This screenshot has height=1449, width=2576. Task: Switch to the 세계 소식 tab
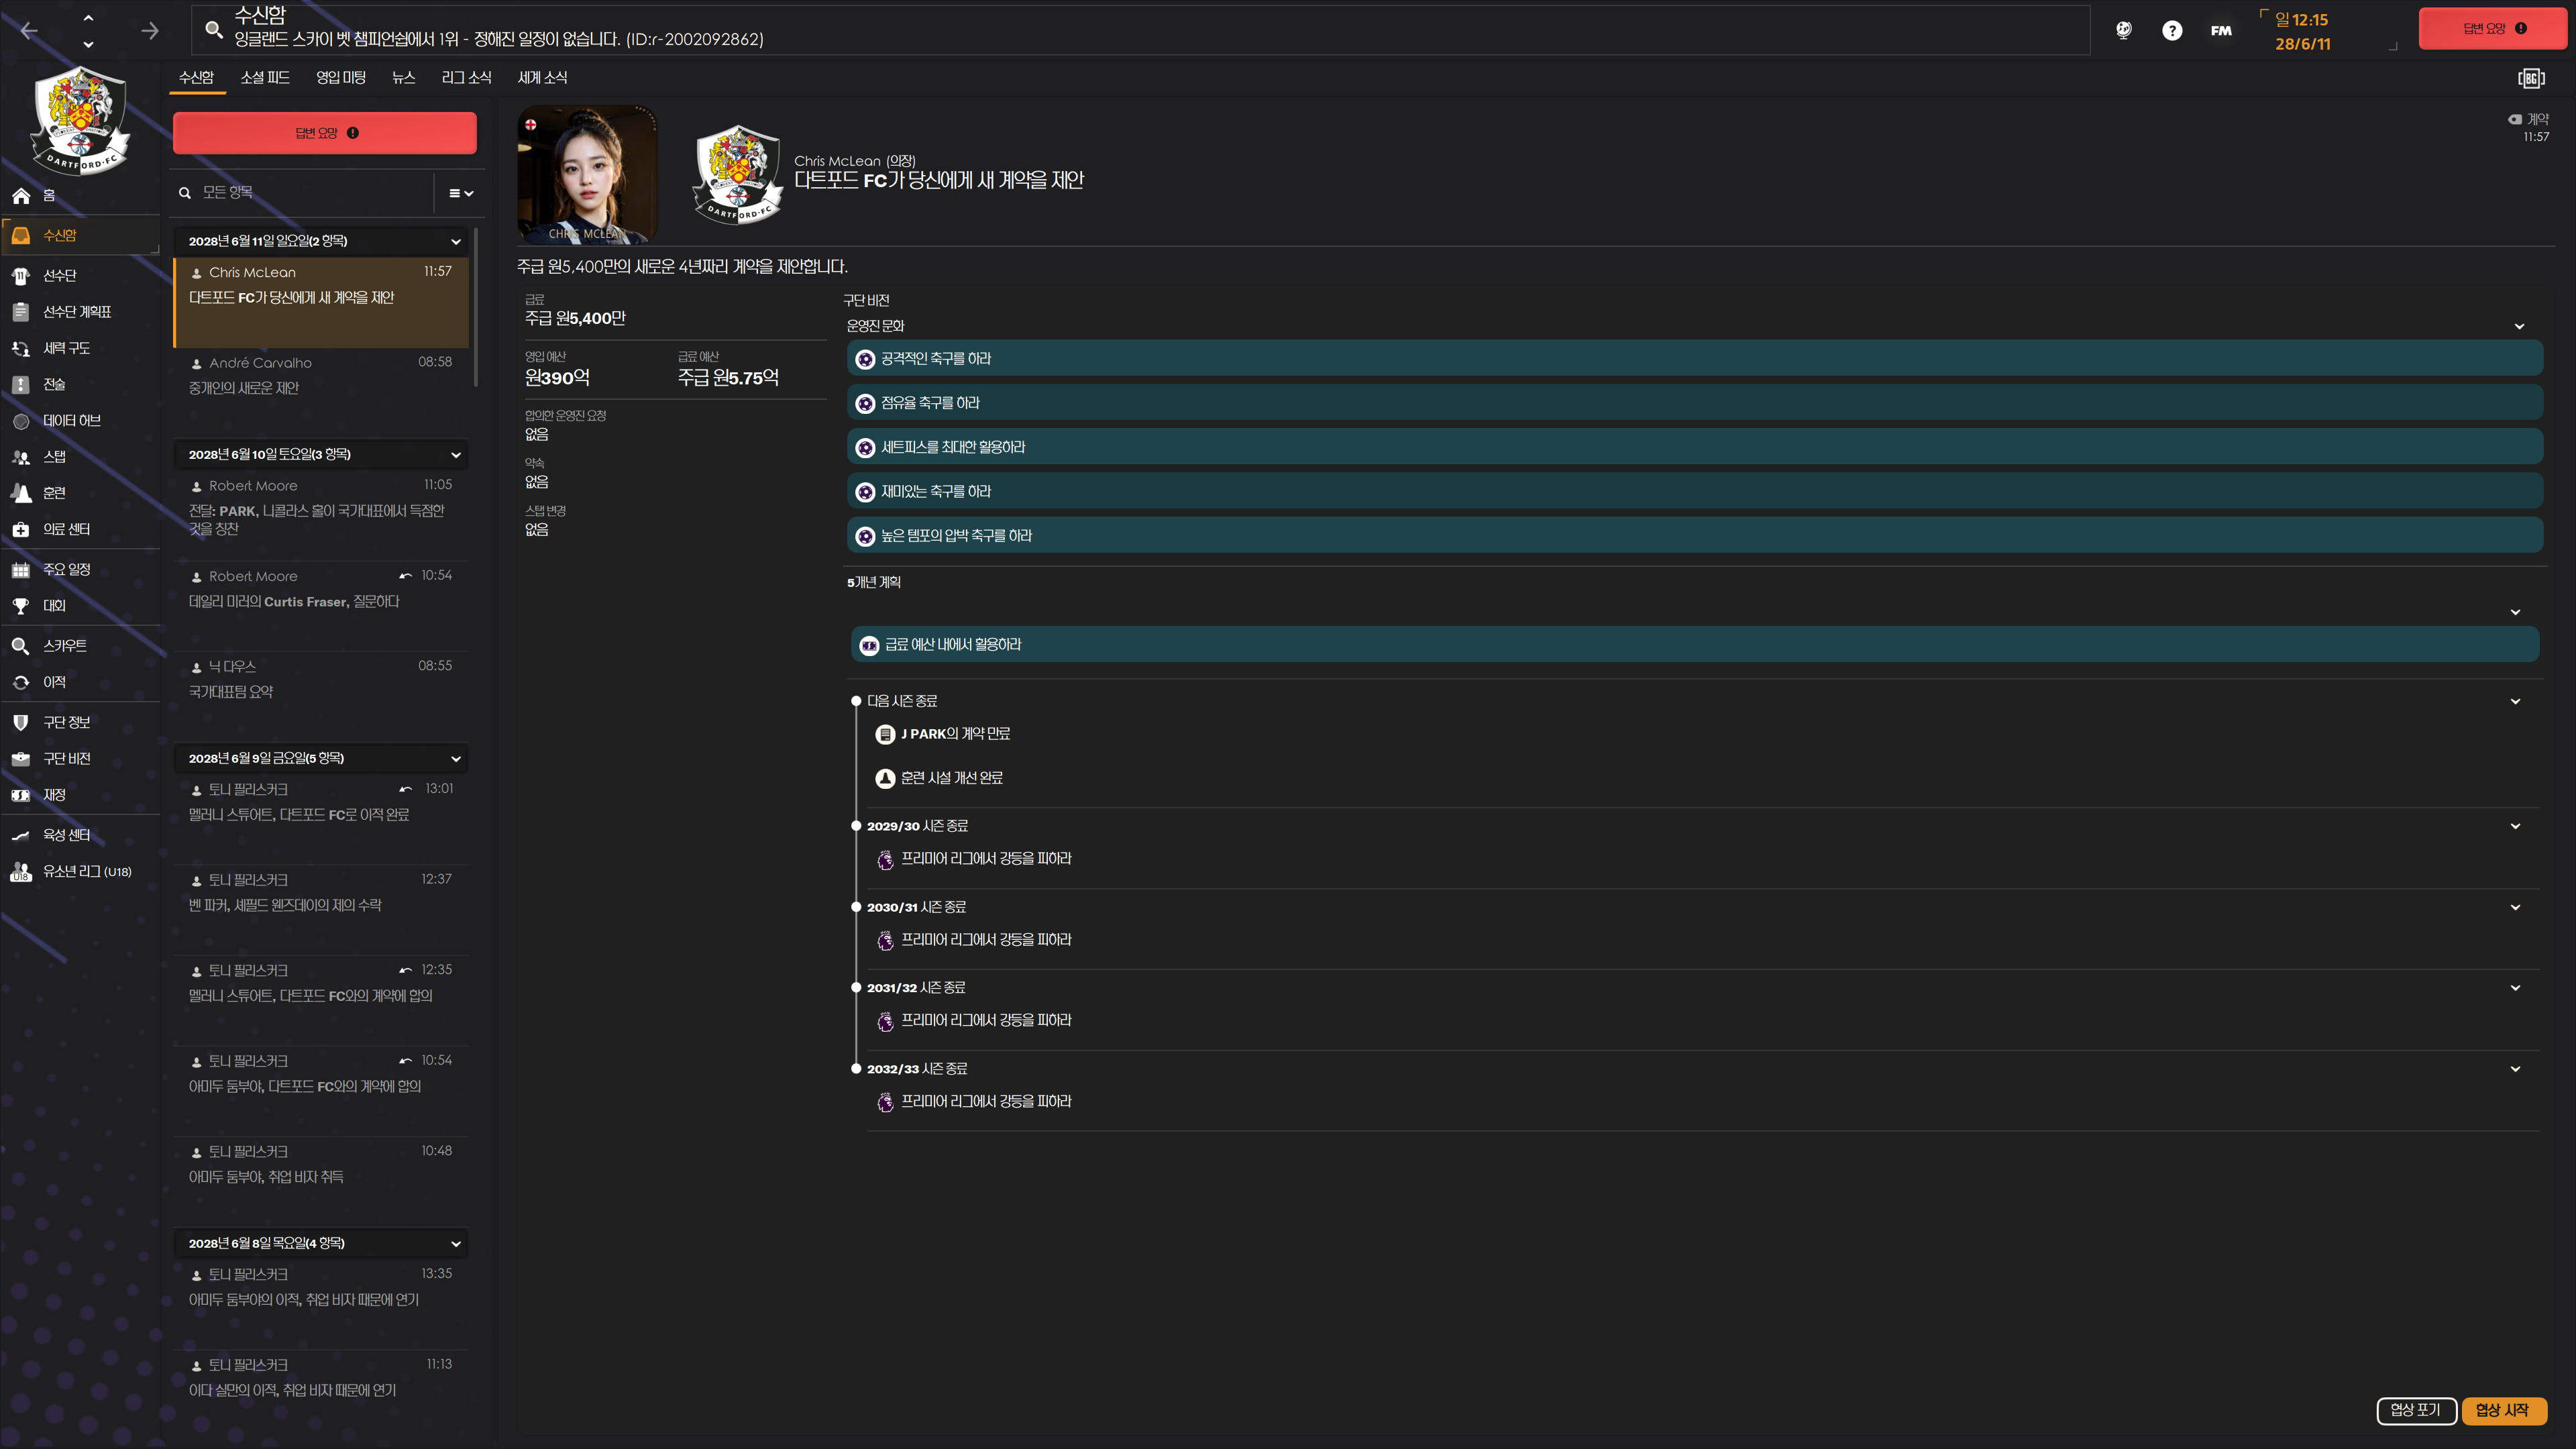542,77
